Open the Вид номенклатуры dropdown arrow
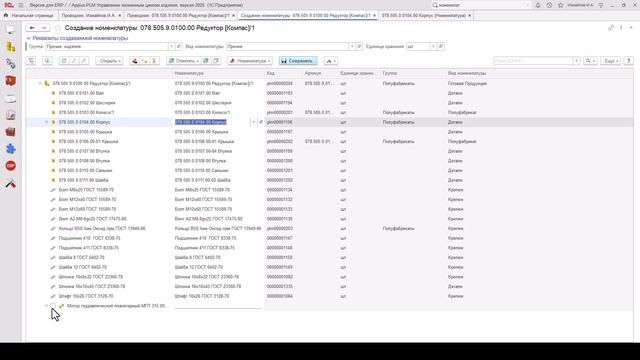Viewport: 640px width, 360px height. [351, 47]
